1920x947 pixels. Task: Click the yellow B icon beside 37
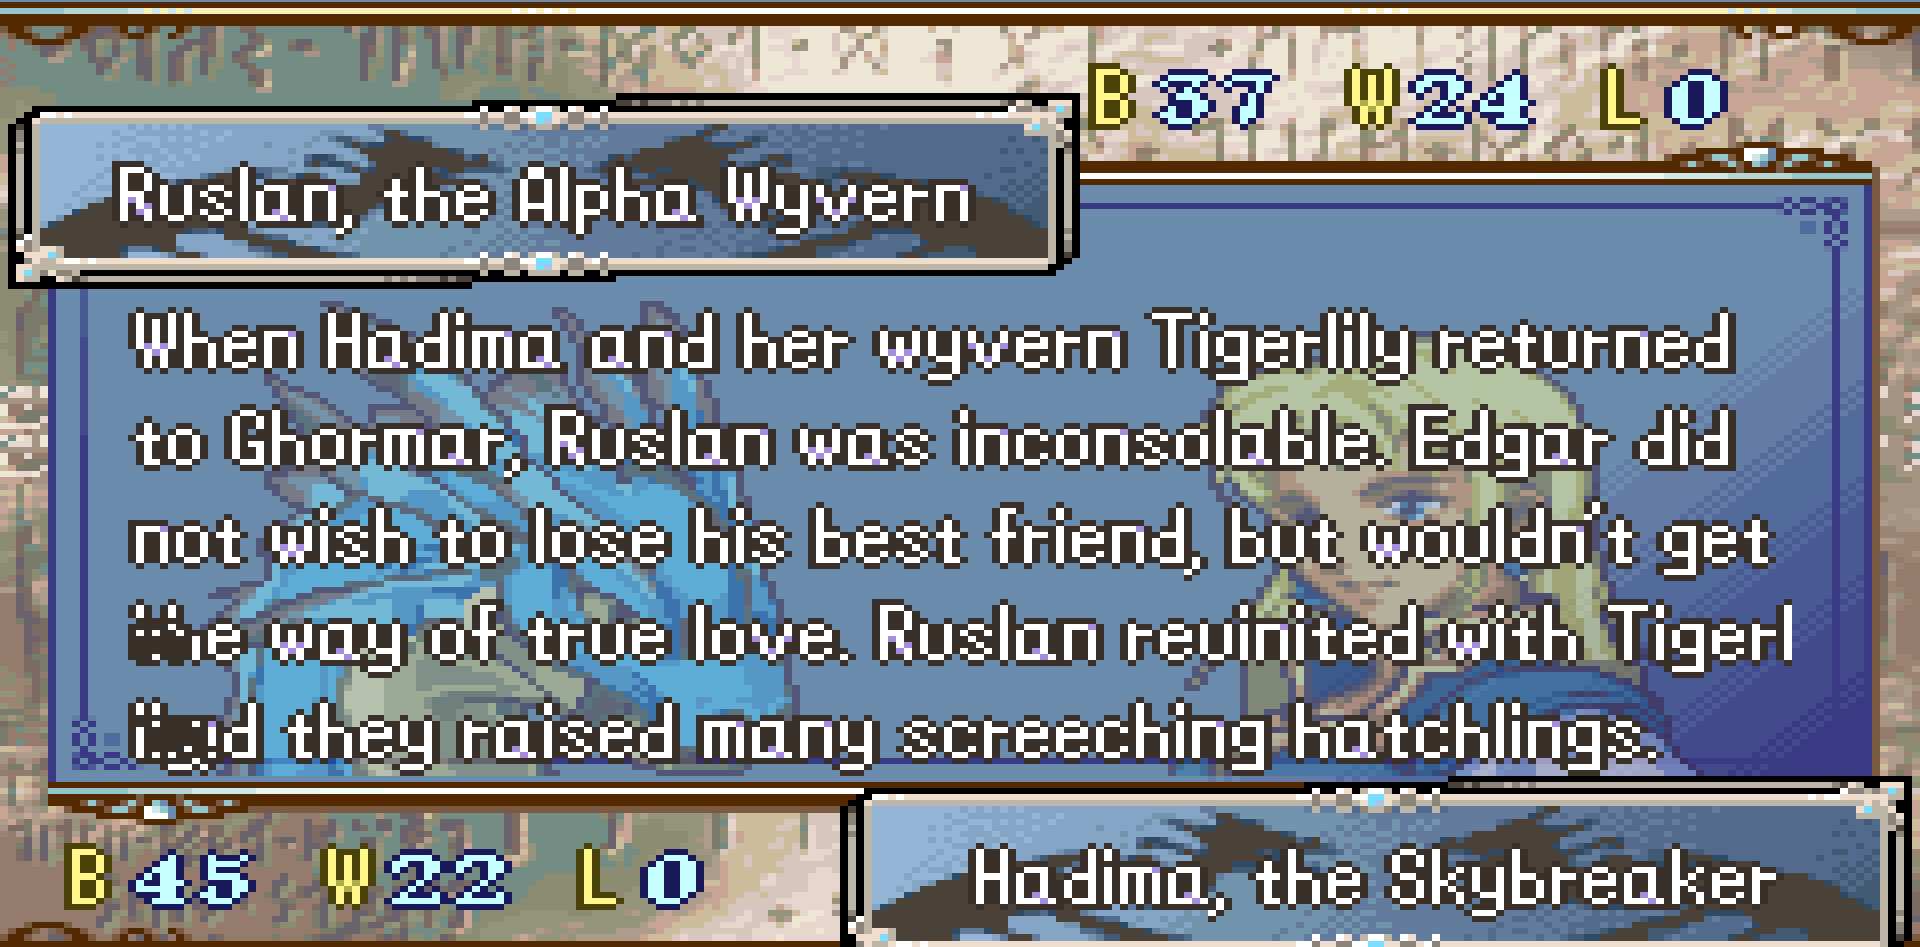click(1112, 98)
